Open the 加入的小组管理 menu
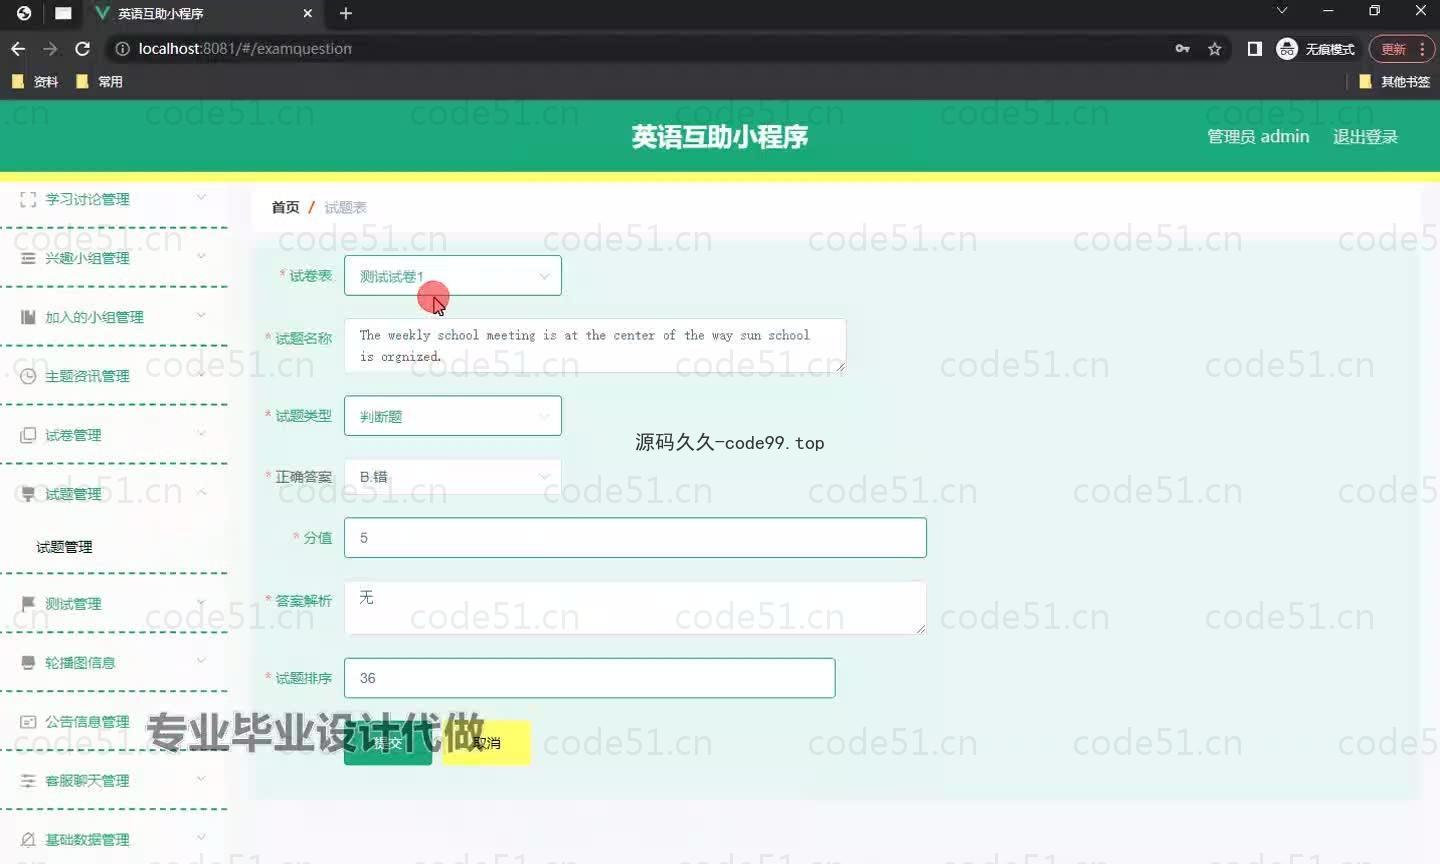 [x=113, y=317]
